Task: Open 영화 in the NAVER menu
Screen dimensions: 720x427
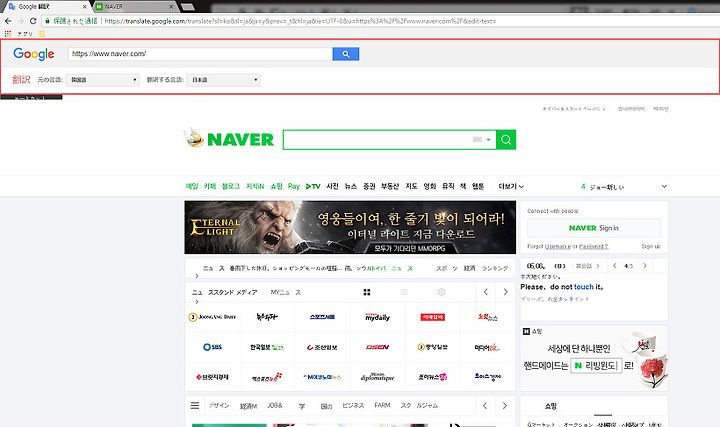Action: tap(430, 186)
